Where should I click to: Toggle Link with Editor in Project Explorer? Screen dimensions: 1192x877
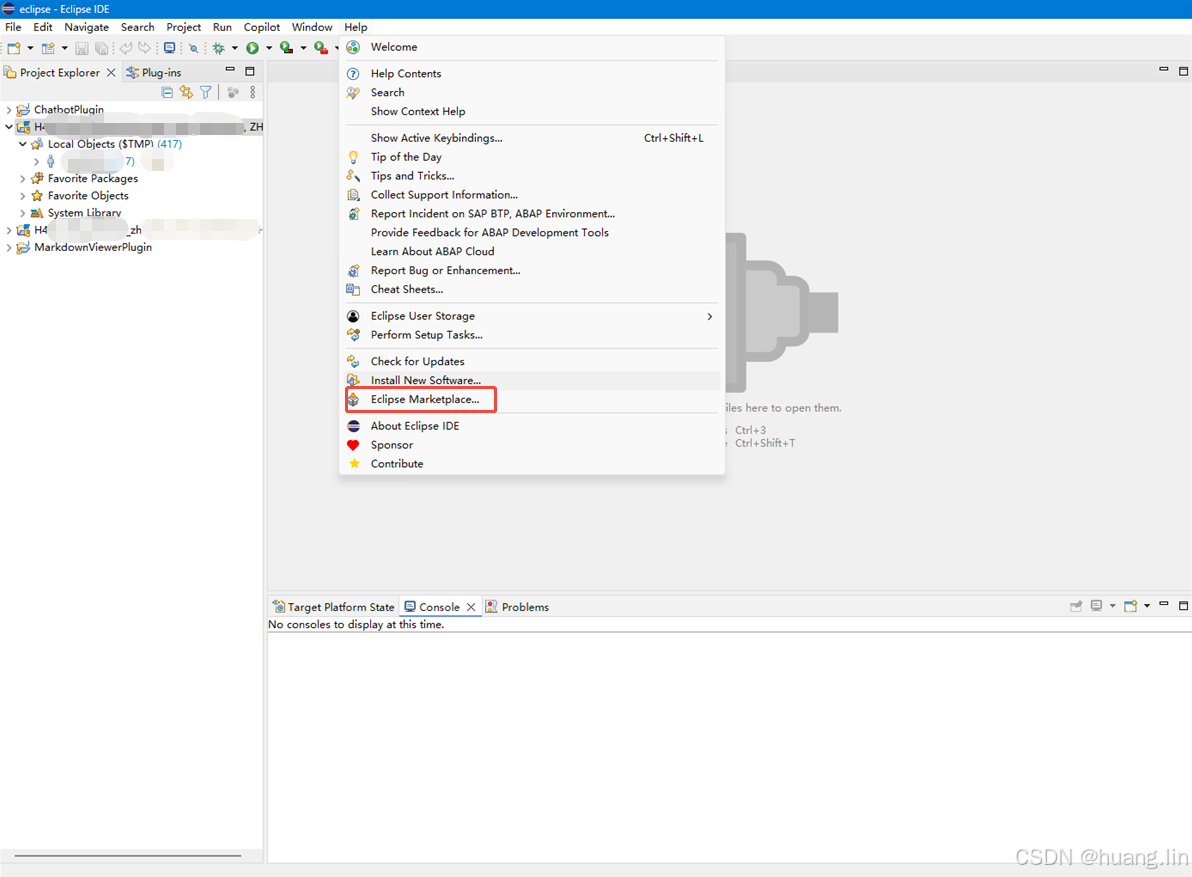186,92
